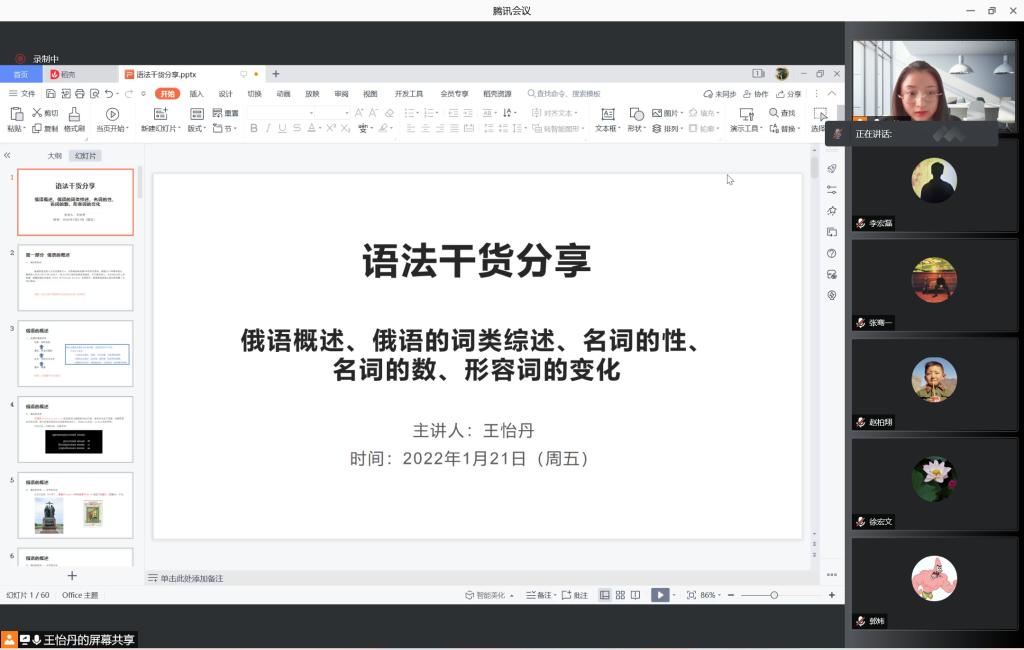This screenshot has width=1024, height=650.
Task: Open the zoom percentage 86% dropdown
Action: pos(710,595)
